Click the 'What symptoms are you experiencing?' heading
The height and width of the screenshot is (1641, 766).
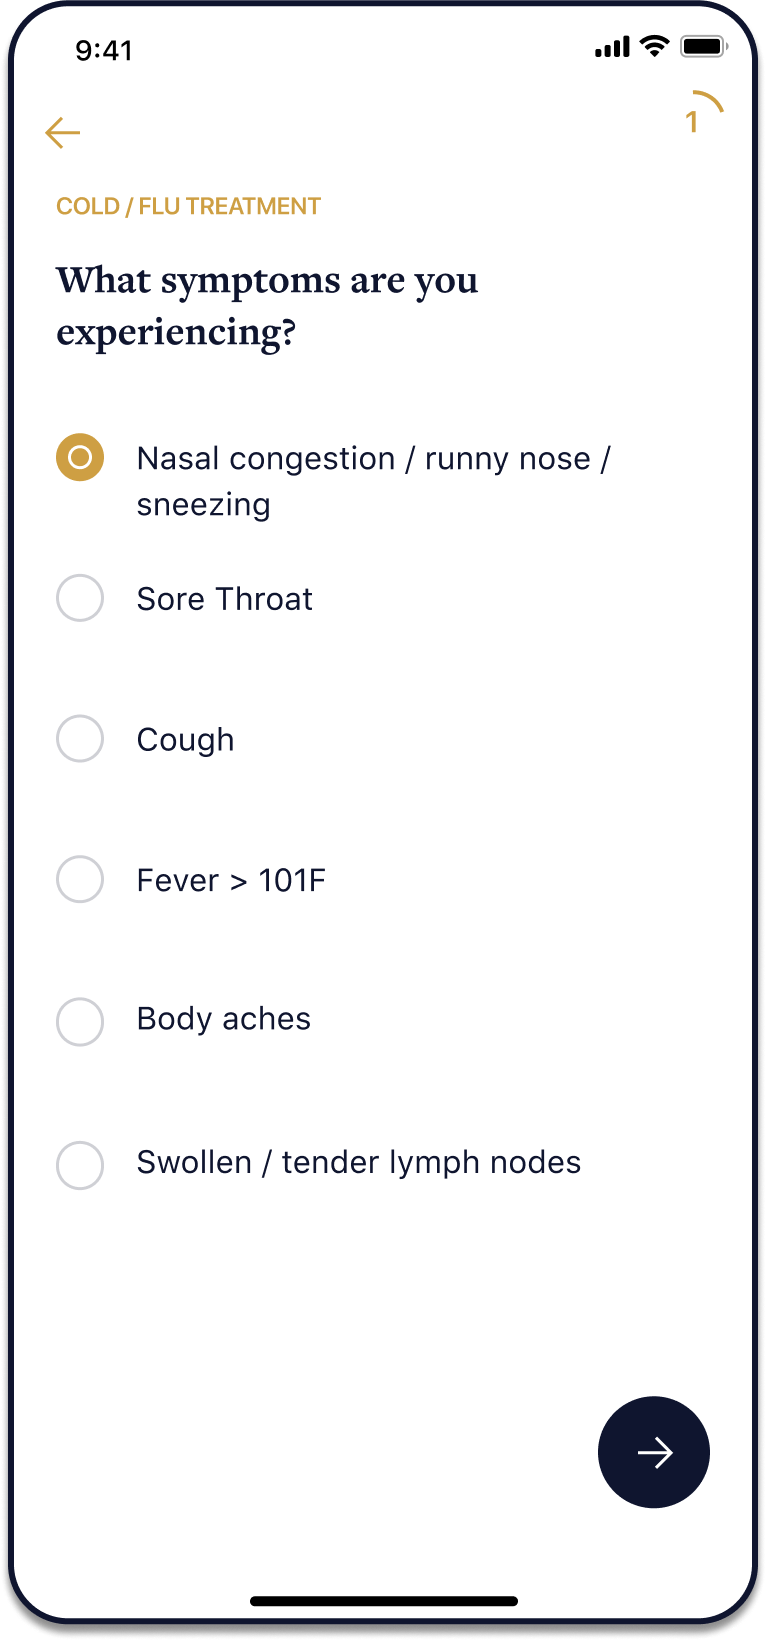click(x=267, y=305)
